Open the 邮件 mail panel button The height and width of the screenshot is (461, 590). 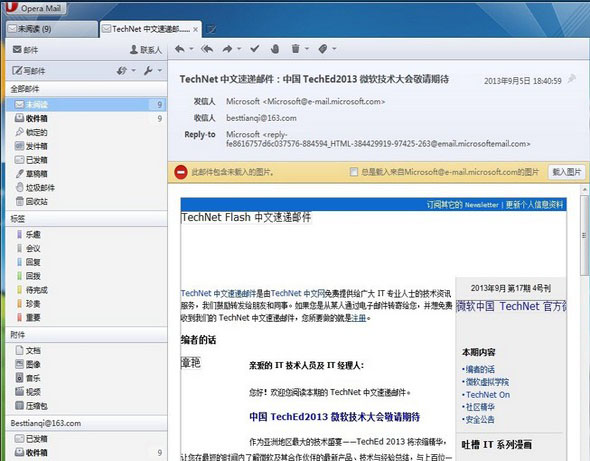(25, 50)
